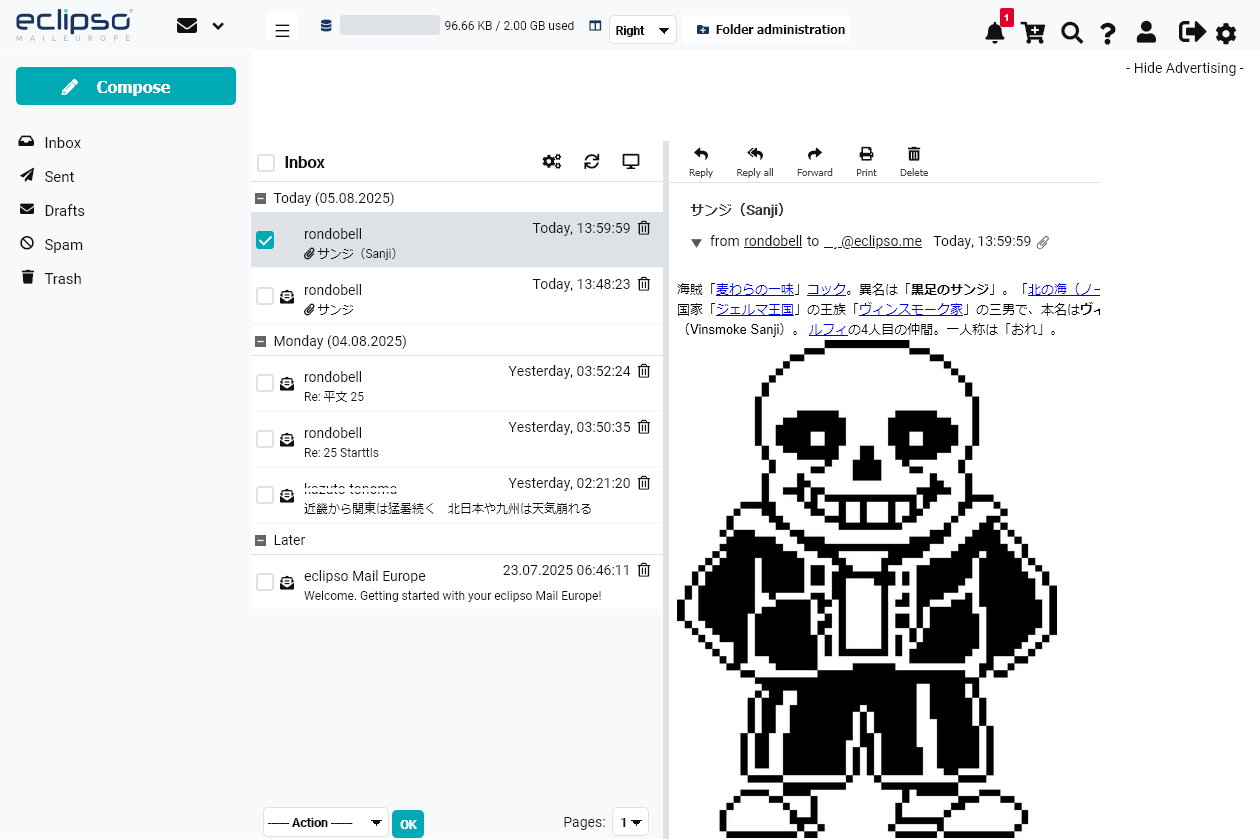Check the box for the 13:48:23 サンジ message
This screenshot has height=840, width=1260.
click(x=265, y=296)
